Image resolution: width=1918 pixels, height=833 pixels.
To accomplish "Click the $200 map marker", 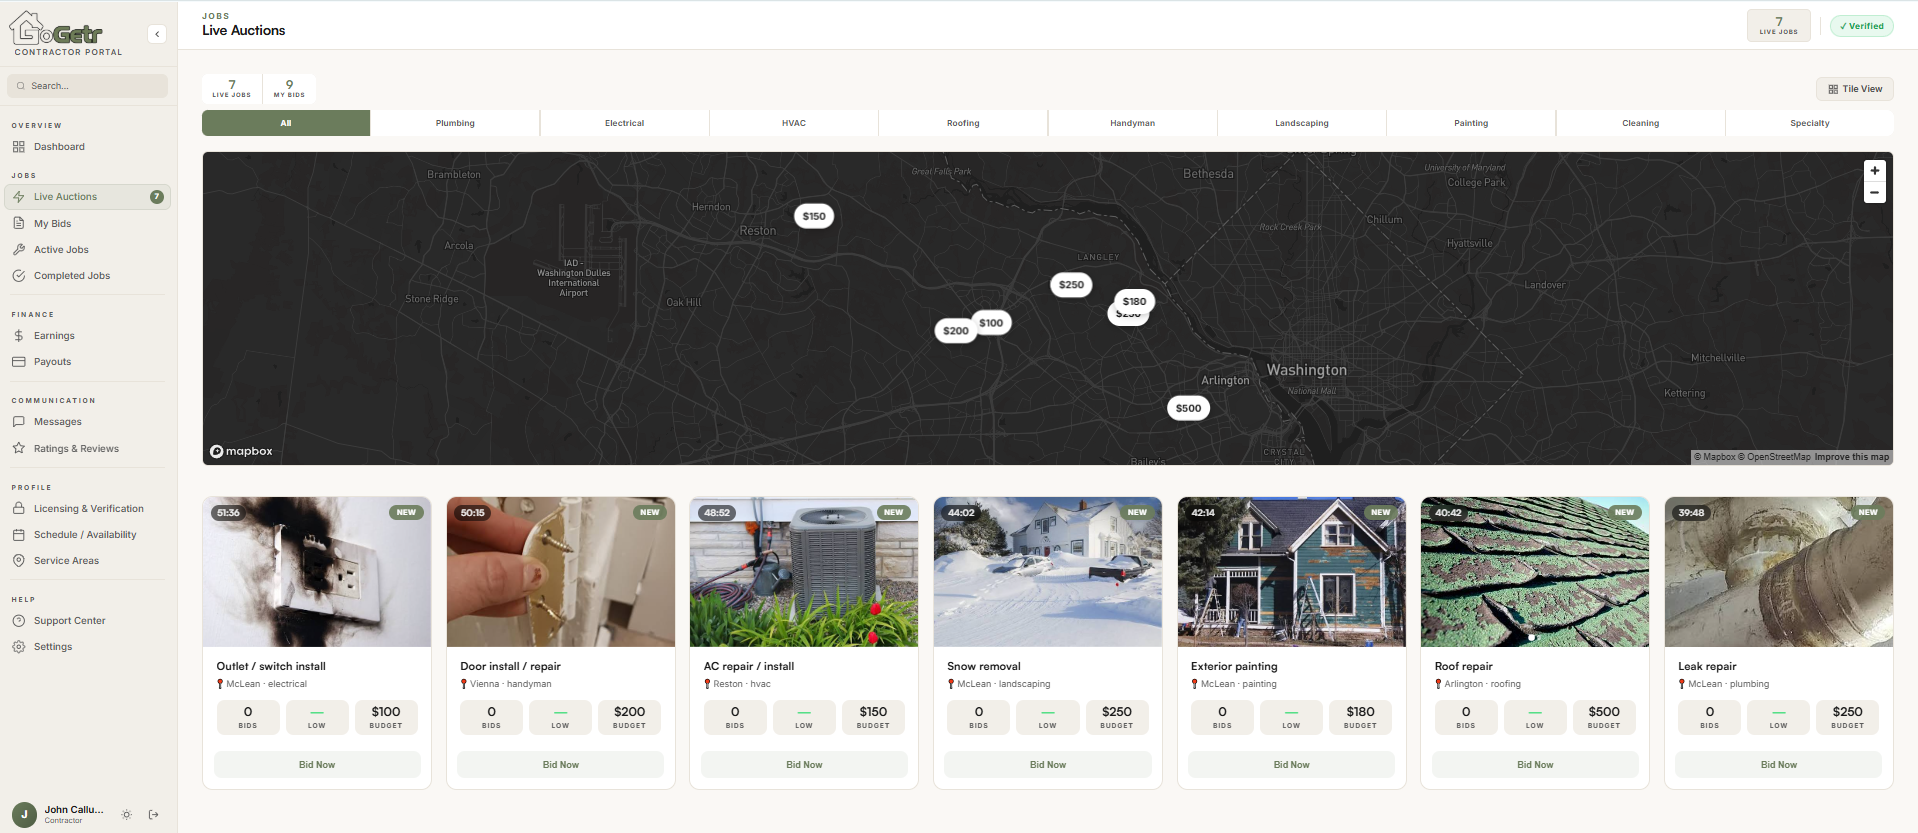I will coord(955,331).
